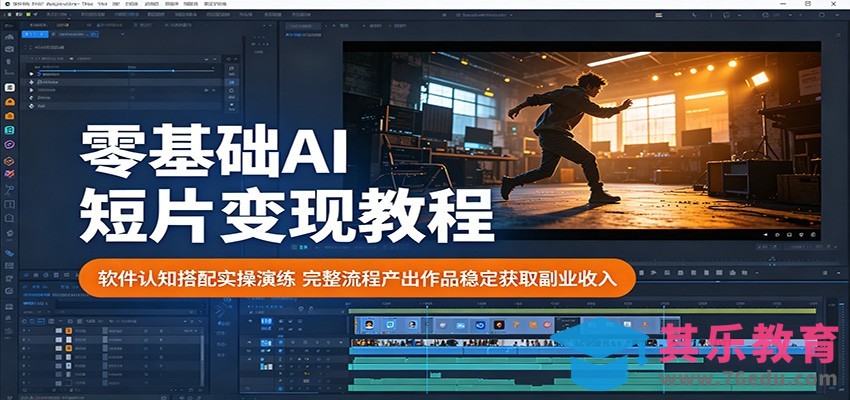Viewport: 850px width, 400px height.
Task: Select the white square icon in the left sidebar
Action: (9, 88)
